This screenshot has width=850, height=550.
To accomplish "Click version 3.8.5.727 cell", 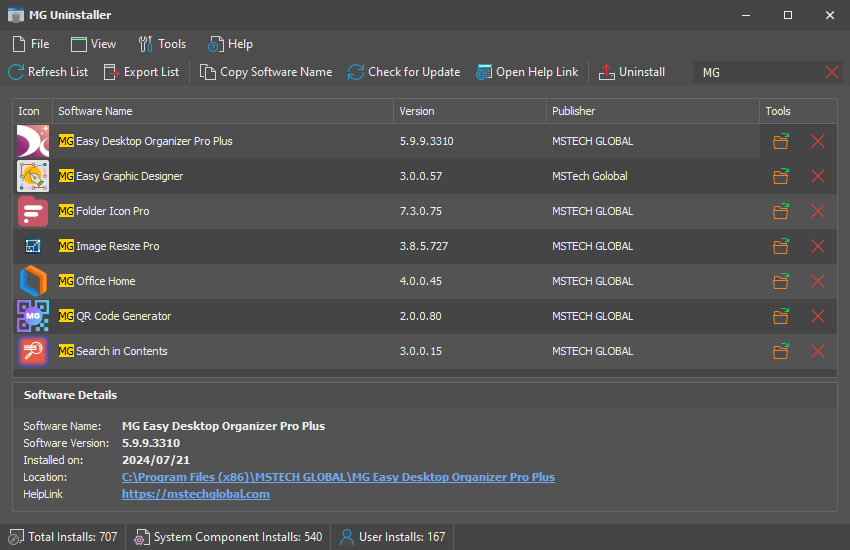I will (x=424, y=246).
